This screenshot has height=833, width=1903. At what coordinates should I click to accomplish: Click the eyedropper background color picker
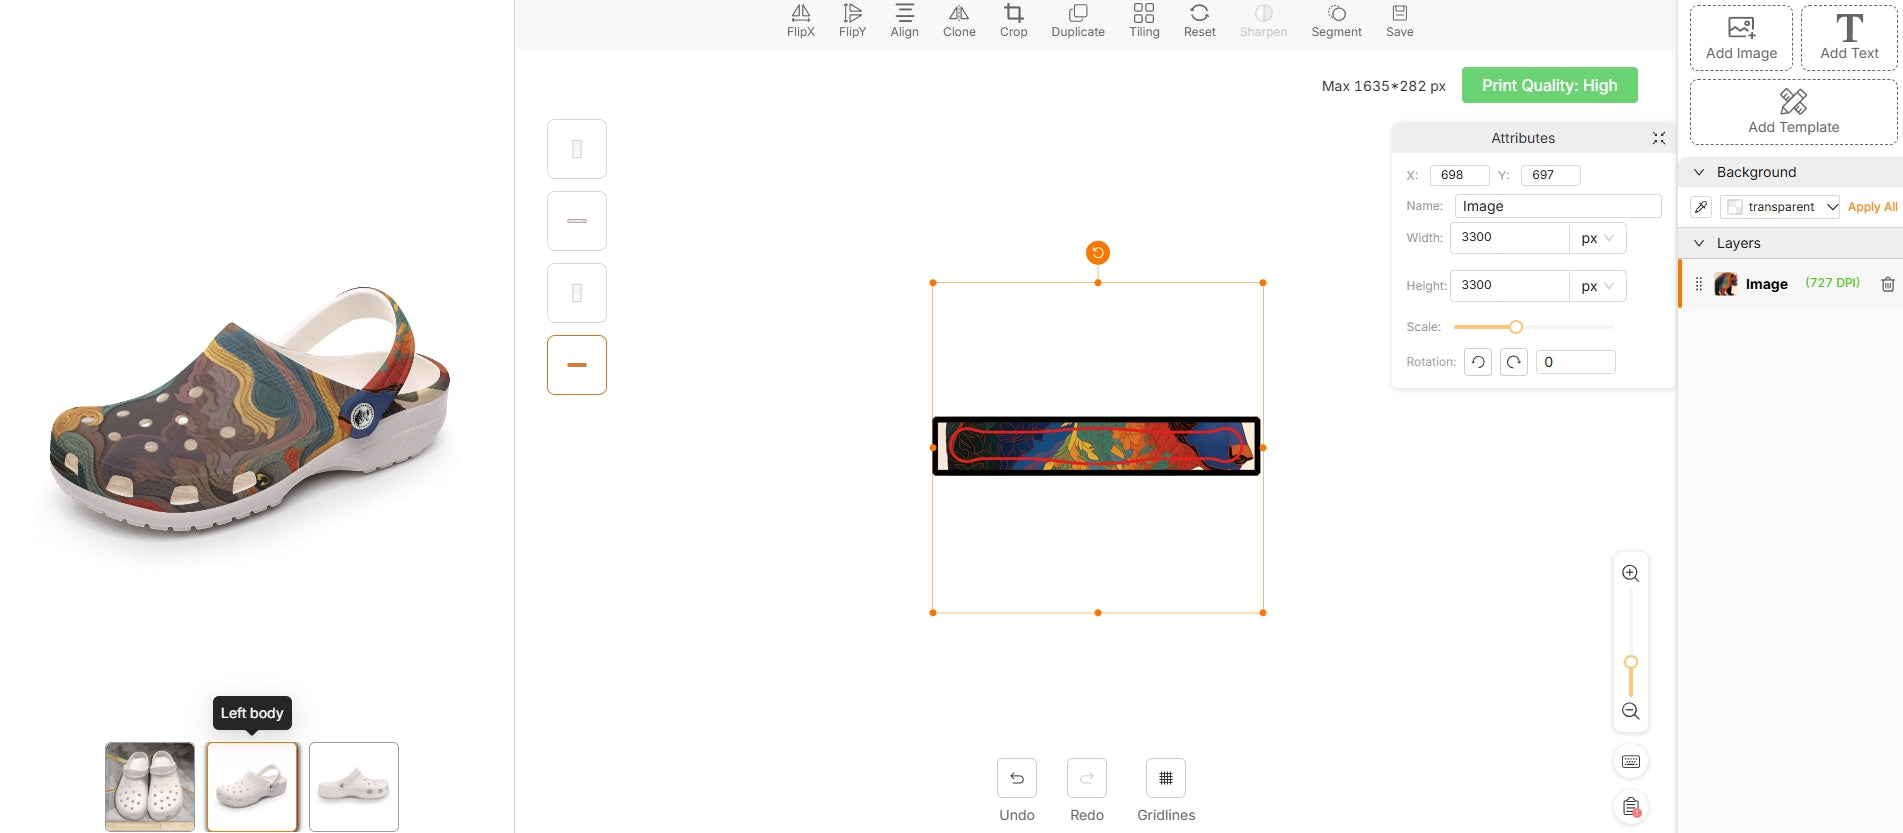tap(1700, 207)
